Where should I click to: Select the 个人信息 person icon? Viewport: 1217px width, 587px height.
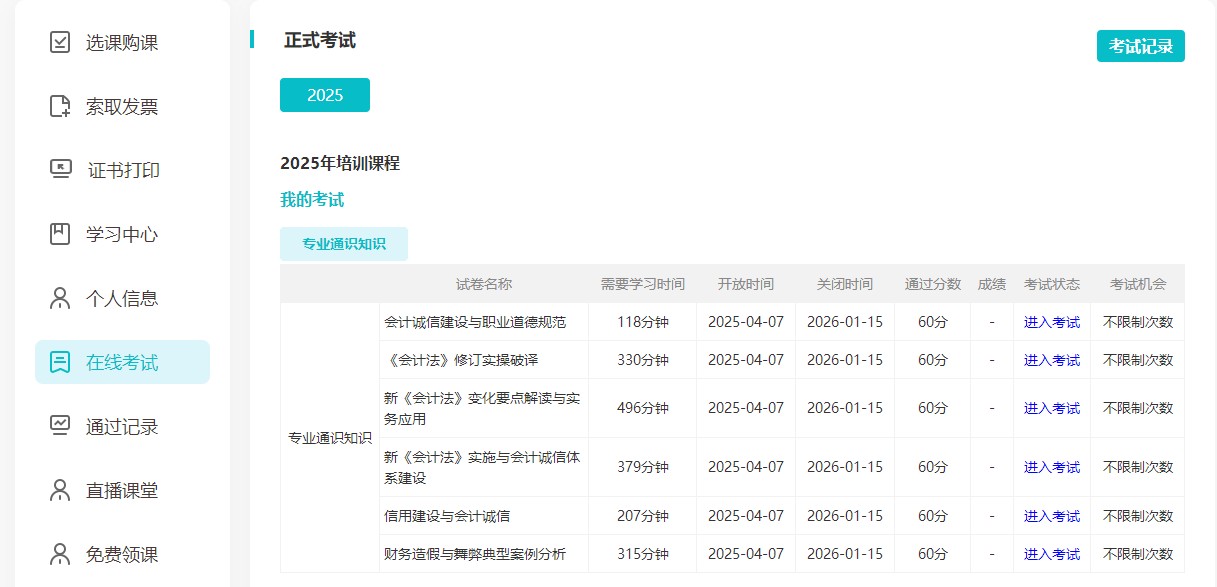(60, 297)
